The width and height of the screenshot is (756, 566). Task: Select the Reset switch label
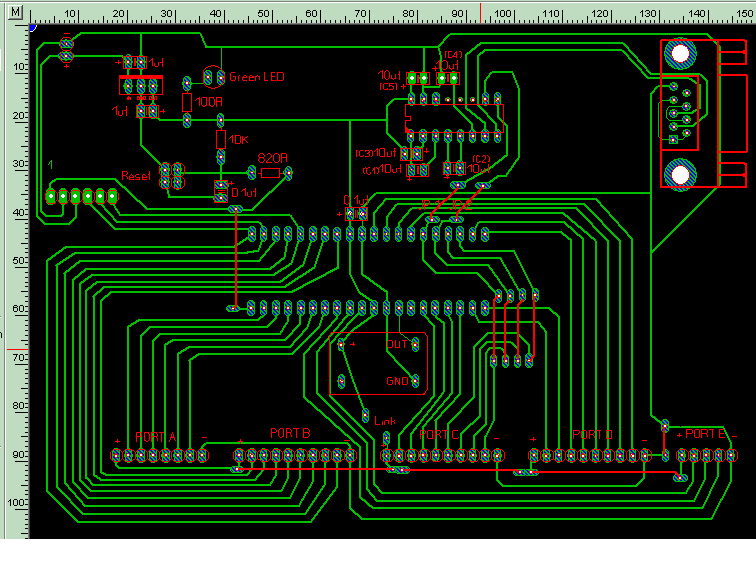click(135, 175)
